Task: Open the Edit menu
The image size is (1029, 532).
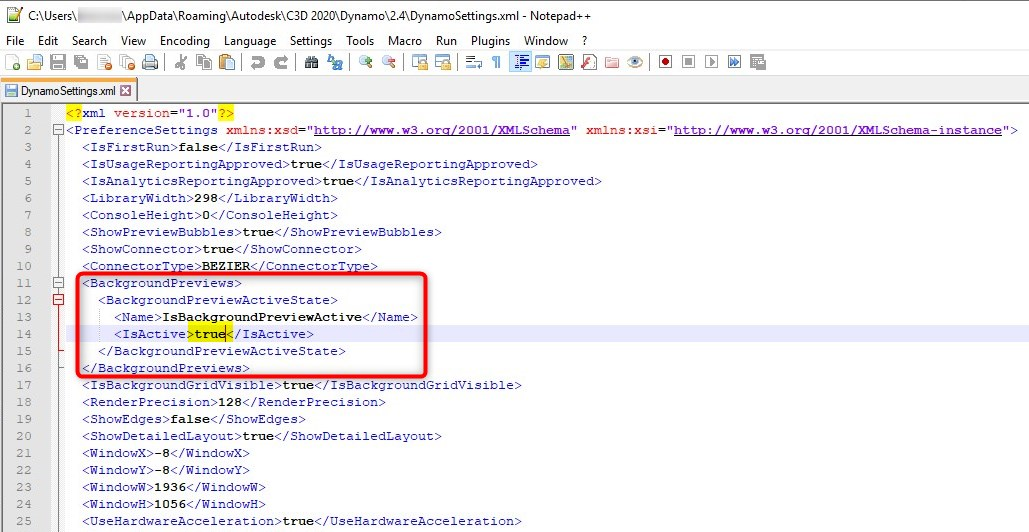Action: click(x=48, y=41)
